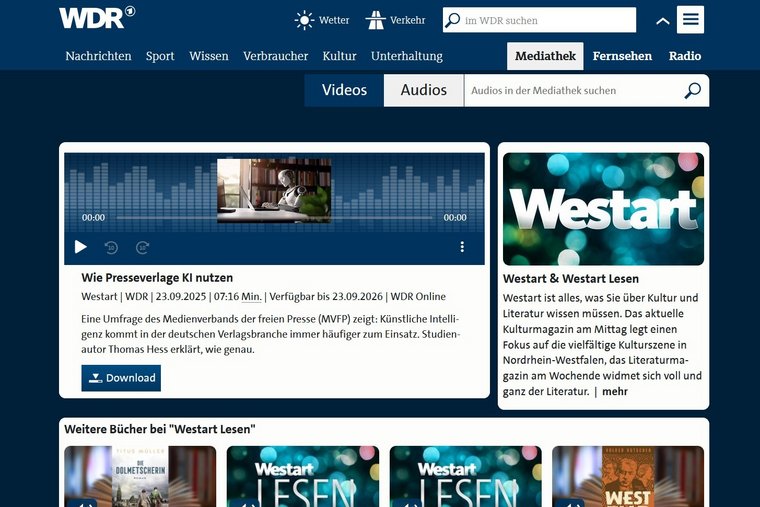Expand Westart description via 'mehr'

pyautogui.click(x=615, y=392)
